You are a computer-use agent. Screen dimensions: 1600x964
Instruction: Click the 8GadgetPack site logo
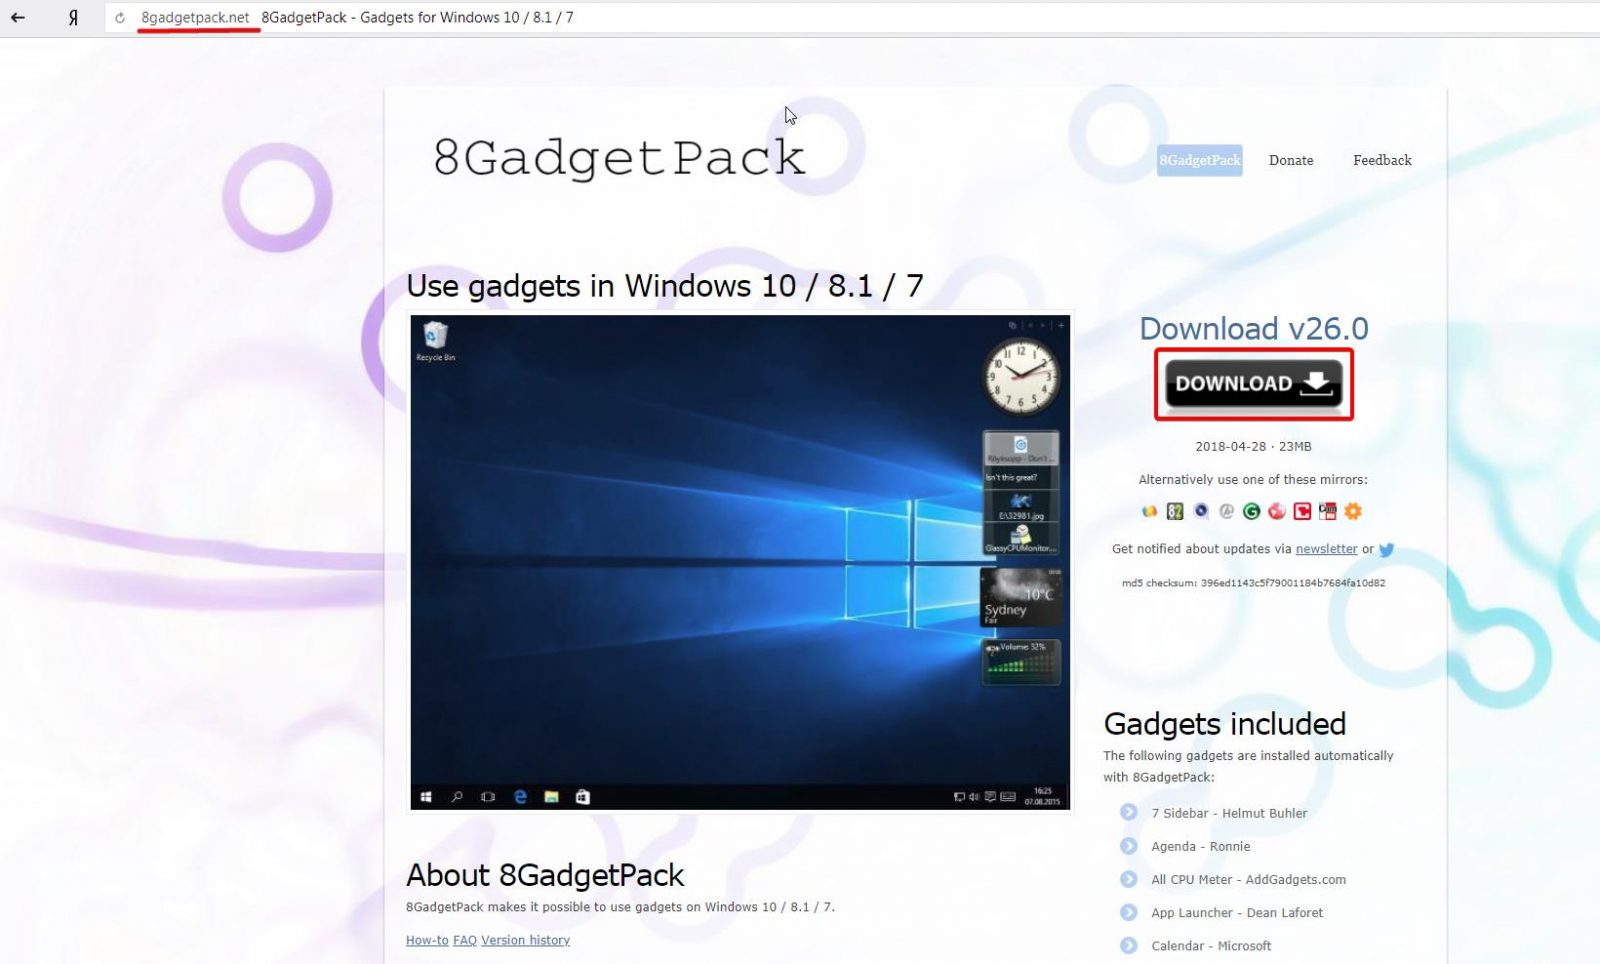coord(619,157)
